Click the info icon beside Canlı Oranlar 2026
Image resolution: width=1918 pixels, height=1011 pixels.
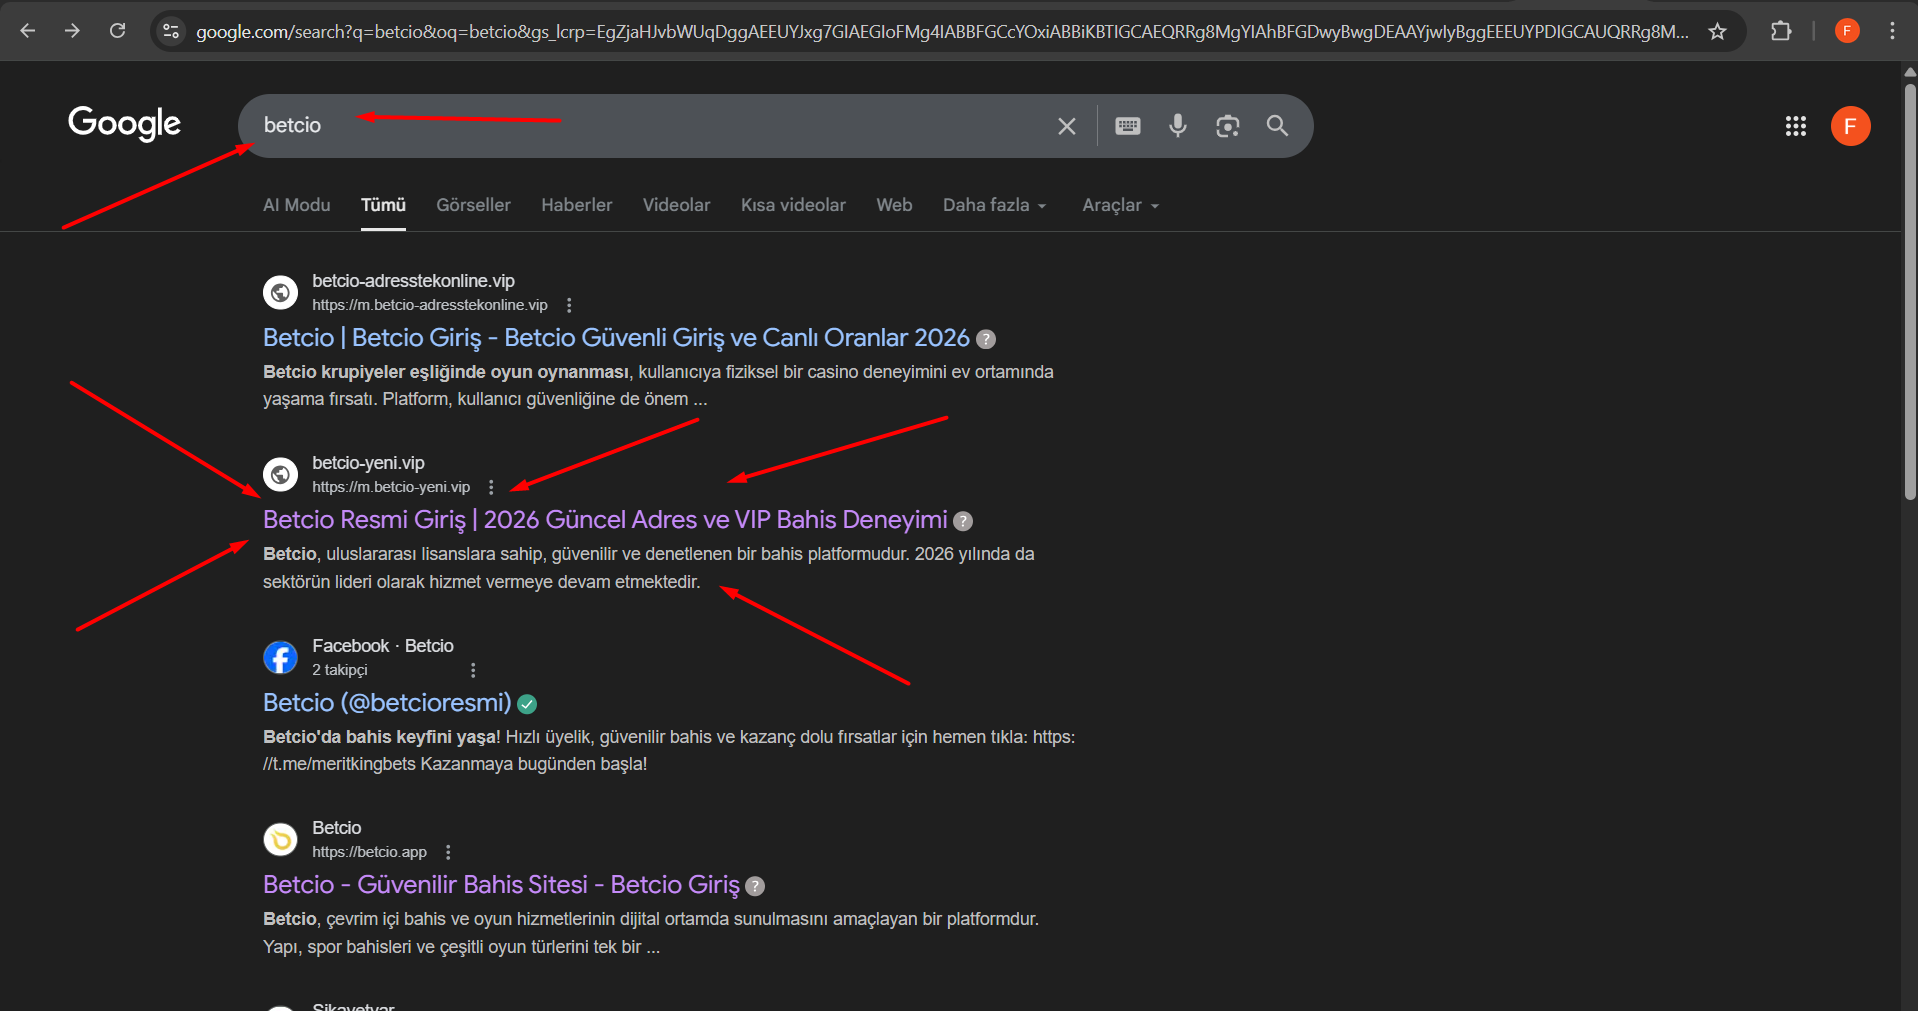(986, 339)
